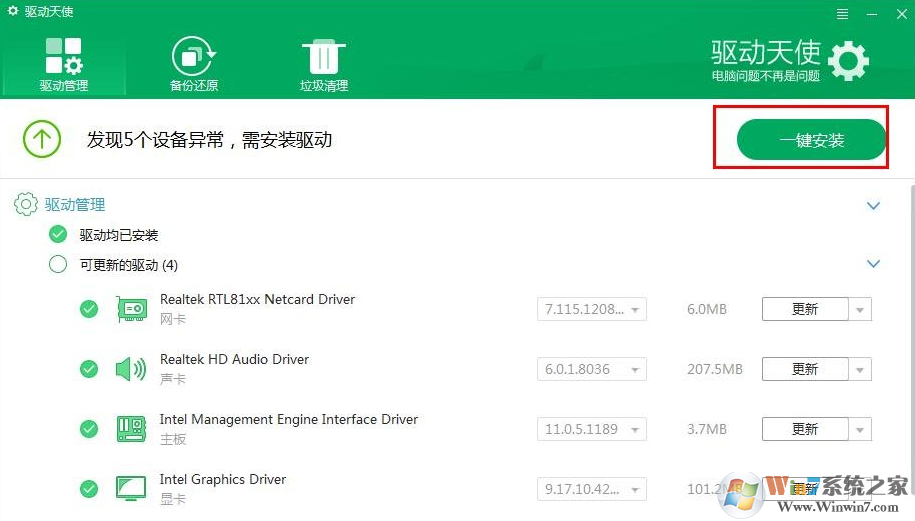Uncheck the Intel Graphics Driver

[x=89, y=489]
